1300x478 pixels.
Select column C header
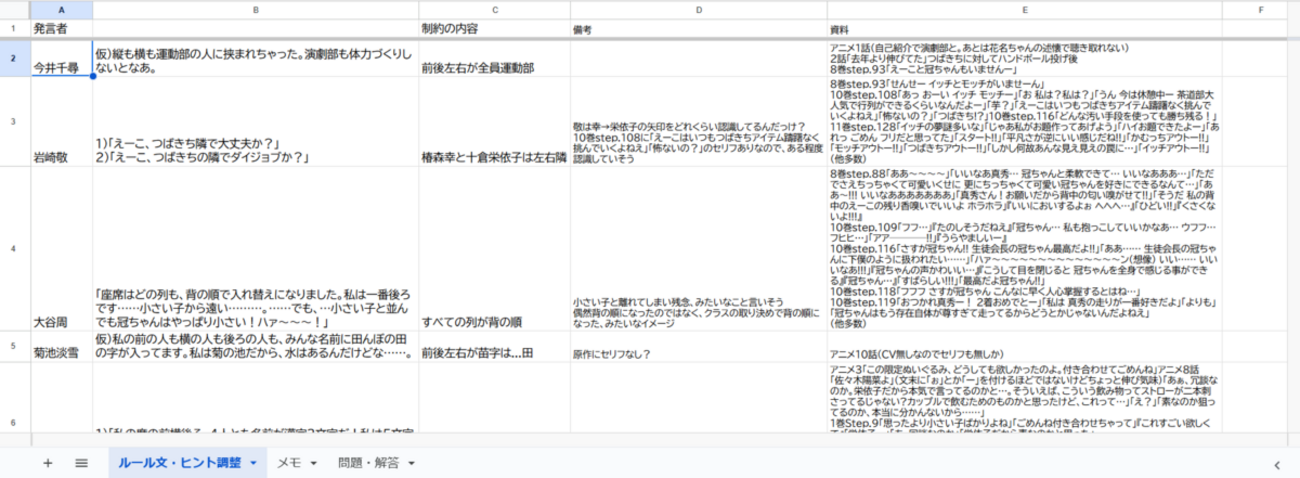[x=494, y=9]
